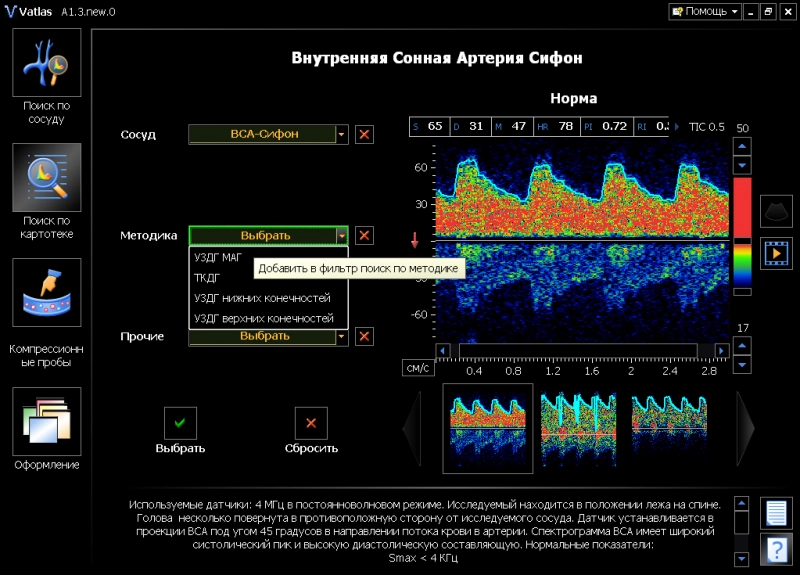The height and width of the screenshot is (575, 800).
Task: Clear the Прочие filter with red X
Action: [x=365, y=337]
